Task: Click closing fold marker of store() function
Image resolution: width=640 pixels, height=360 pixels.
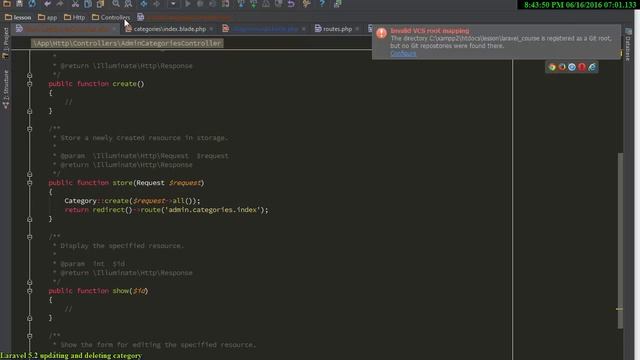Action: [29, 219]
